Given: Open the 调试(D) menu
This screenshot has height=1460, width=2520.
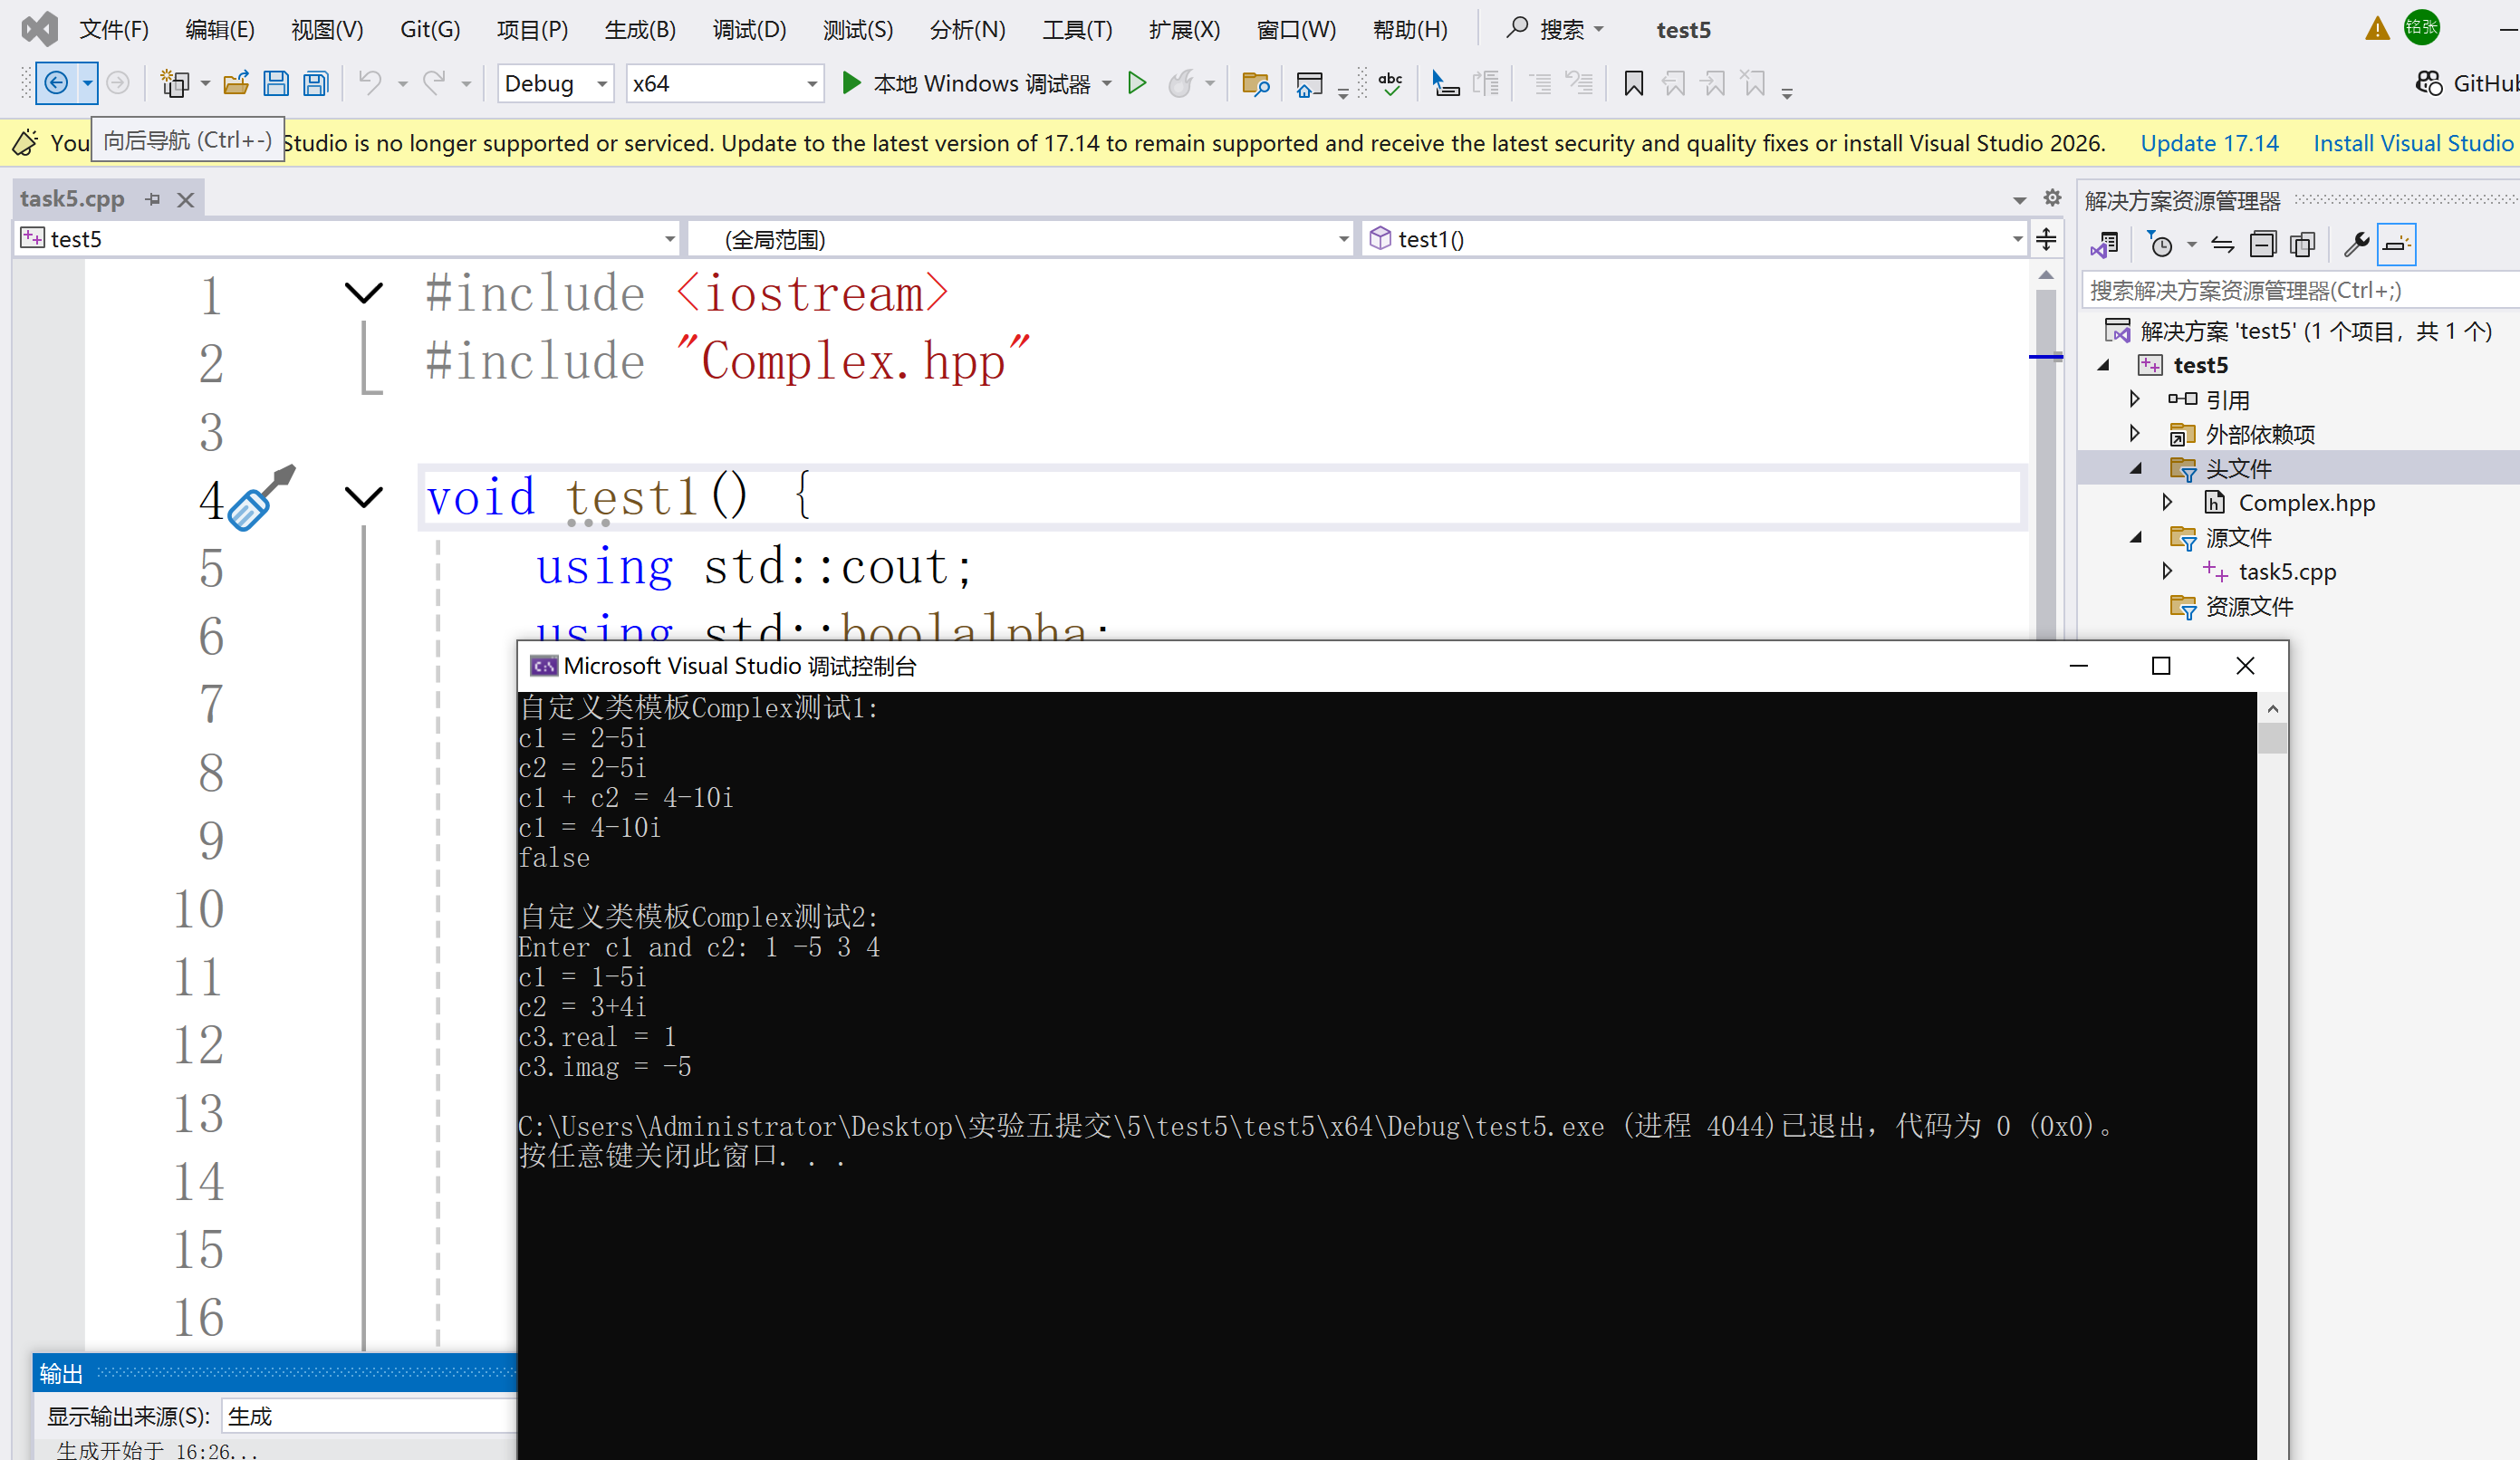Looking at the screenshot, I should pos(748,29).
